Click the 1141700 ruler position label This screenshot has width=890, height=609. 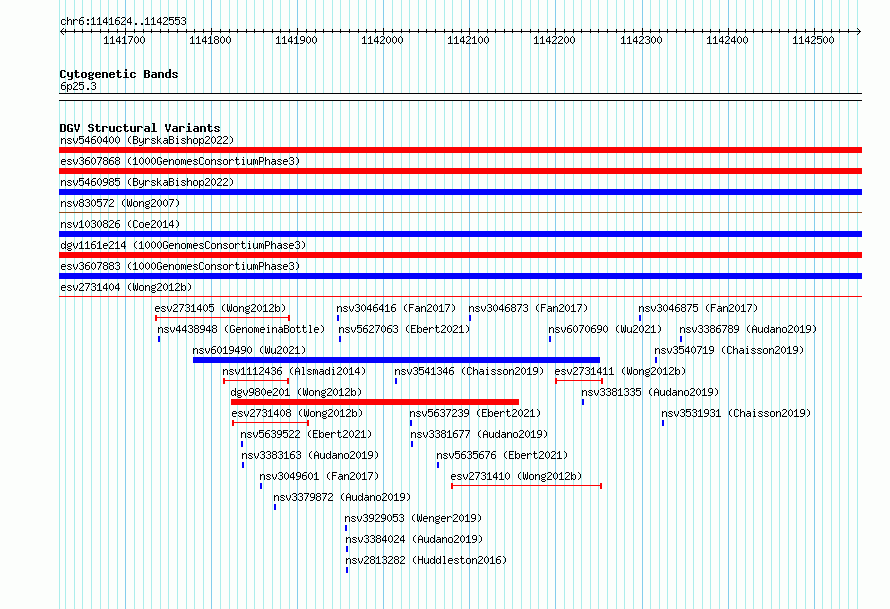point(124,40)
